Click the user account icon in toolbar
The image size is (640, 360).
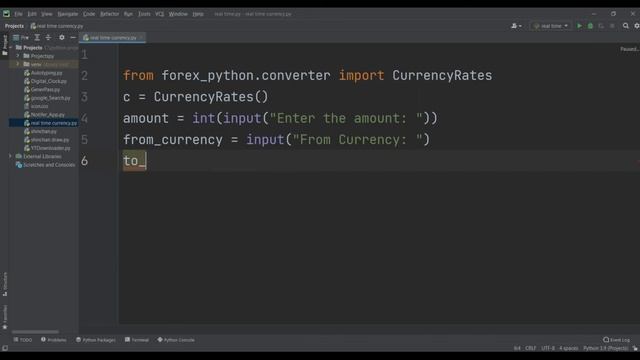[516, 26]
